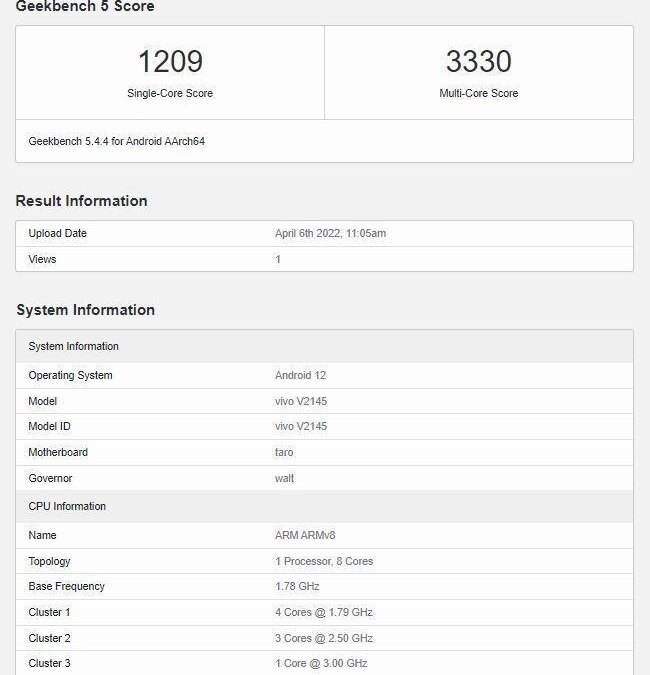
Task: Click the Governor value walt
Action: coord(284,478)
